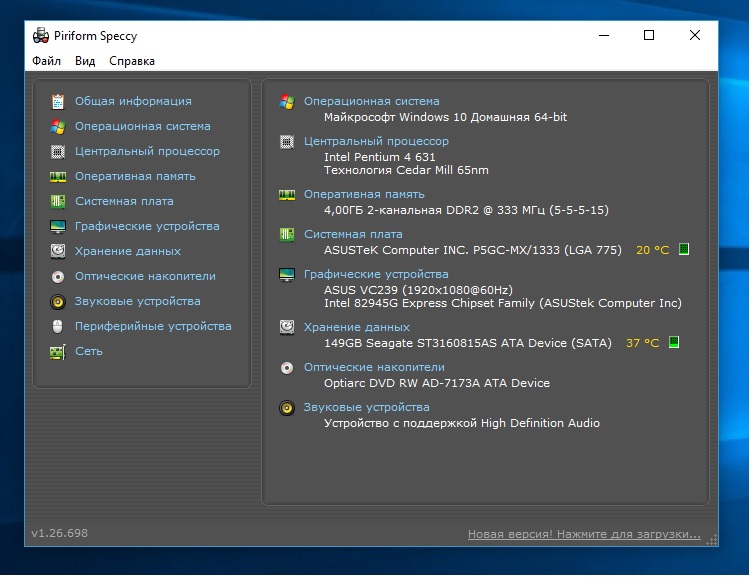Click the text Технология Cedar Mill 65nm
Screen dimensions: 752x578
[x=406, y=170]
